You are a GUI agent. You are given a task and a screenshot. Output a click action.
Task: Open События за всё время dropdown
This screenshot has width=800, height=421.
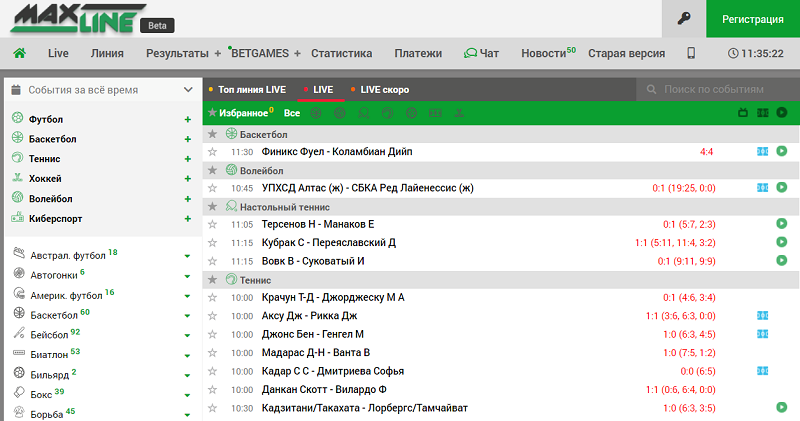point(102,90)
